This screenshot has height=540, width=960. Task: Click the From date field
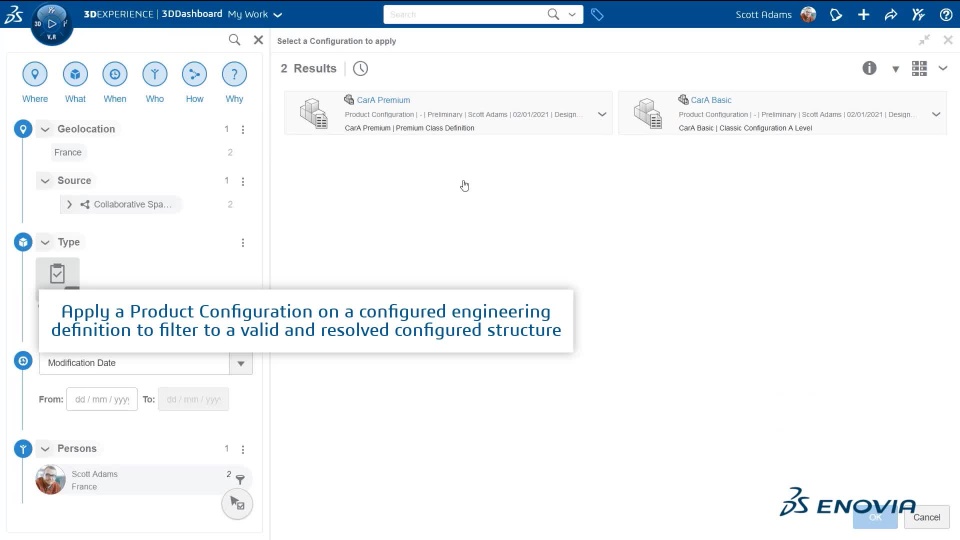tap(102, 399)
